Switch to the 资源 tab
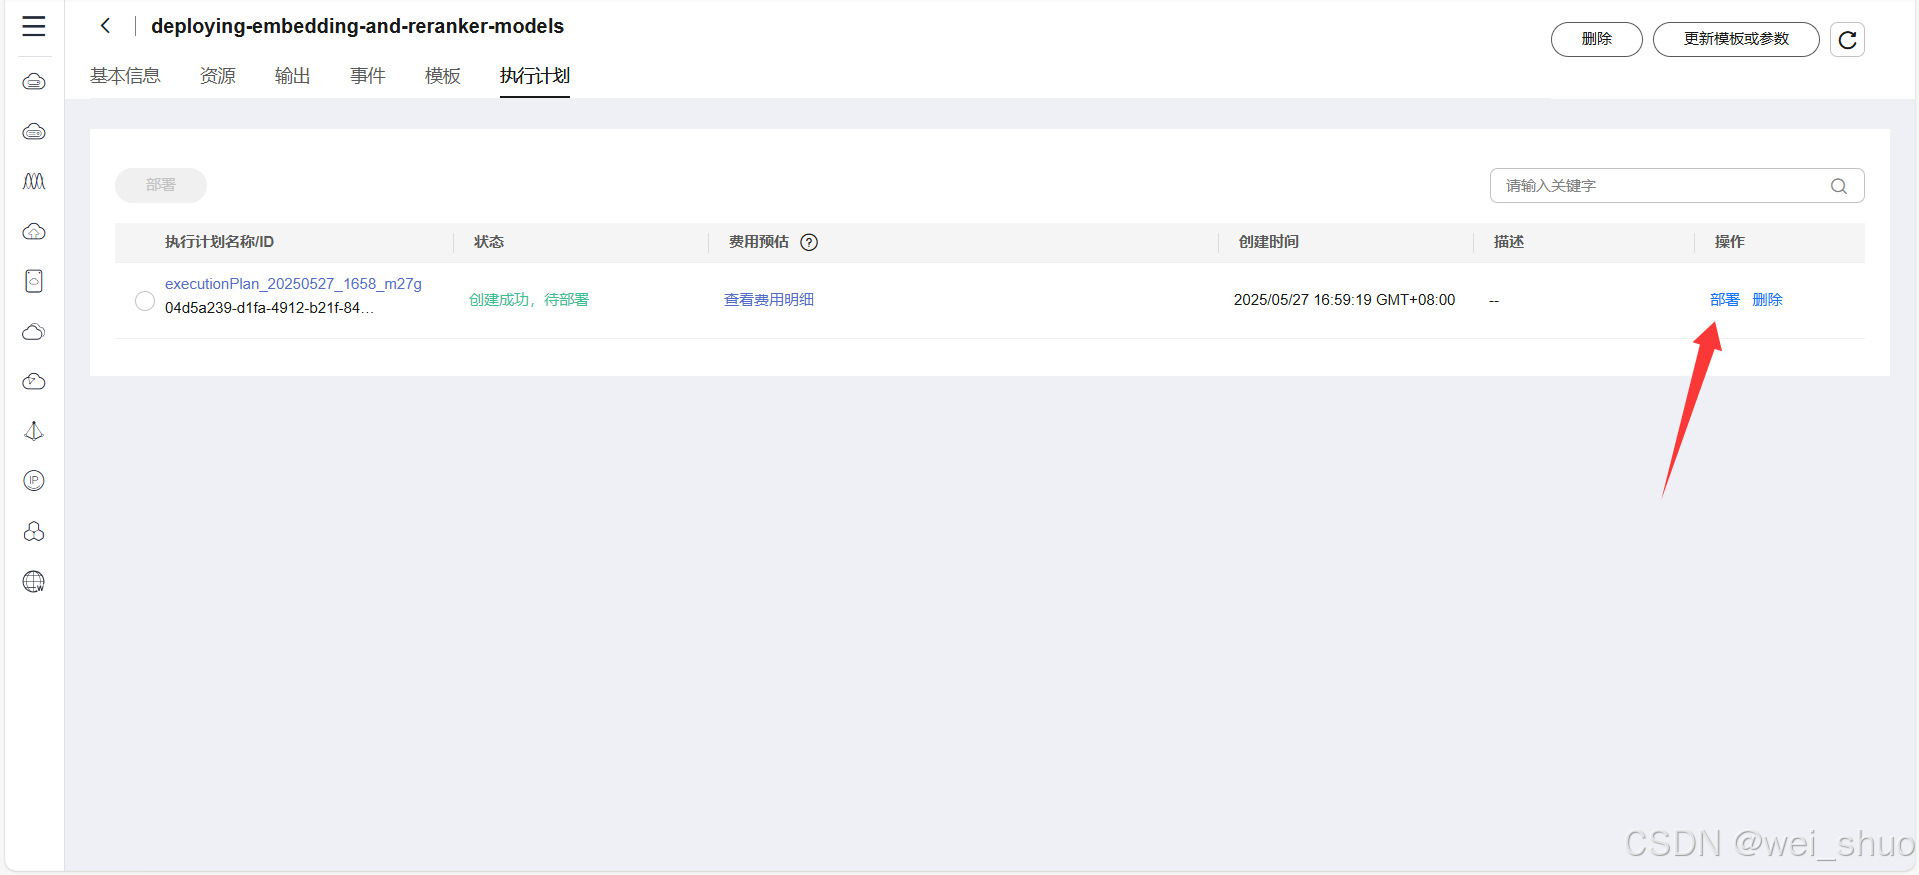The height and width of the screenshot is (875, 1919). click(218, 76)
